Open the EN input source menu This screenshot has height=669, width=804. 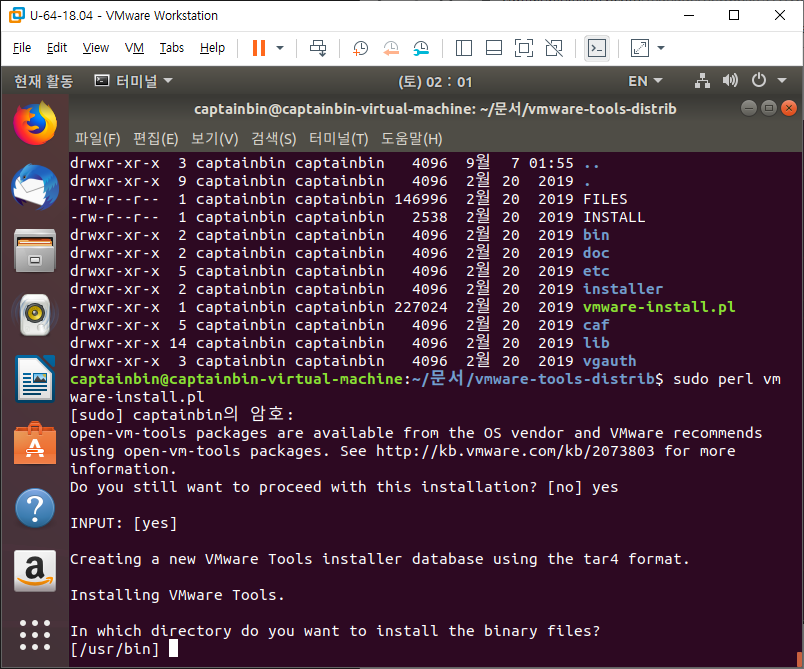(x=645, y=81)
